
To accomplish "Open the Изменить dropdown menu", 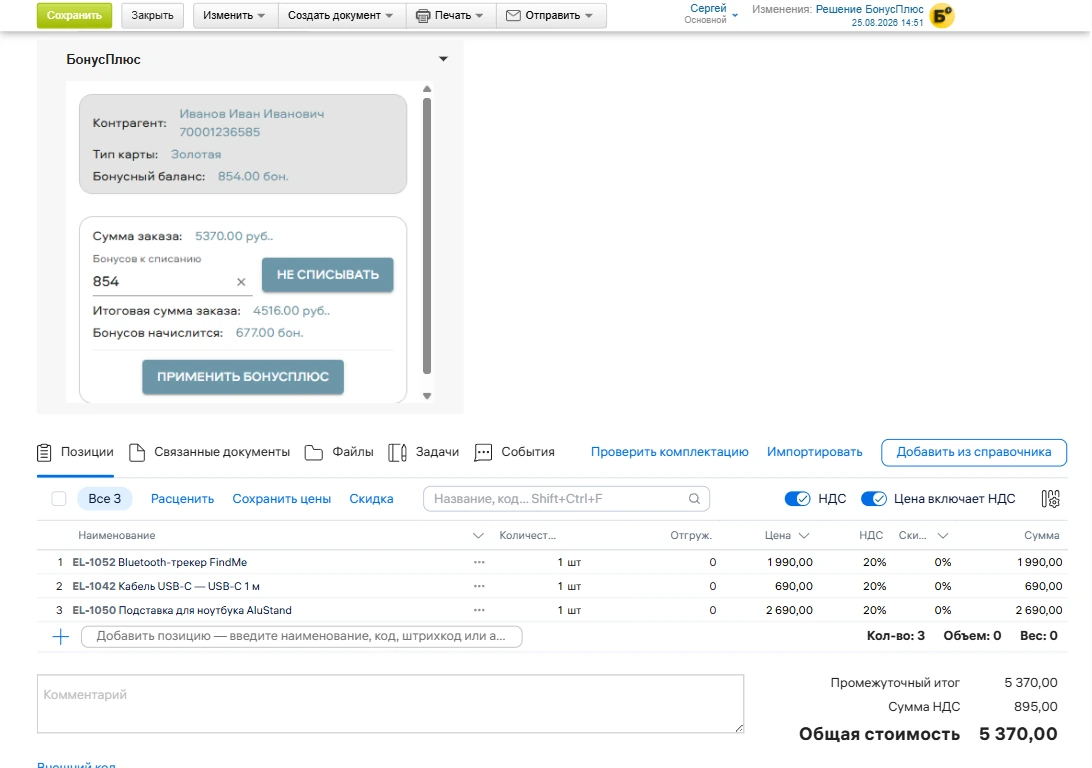I will [233, 15].
